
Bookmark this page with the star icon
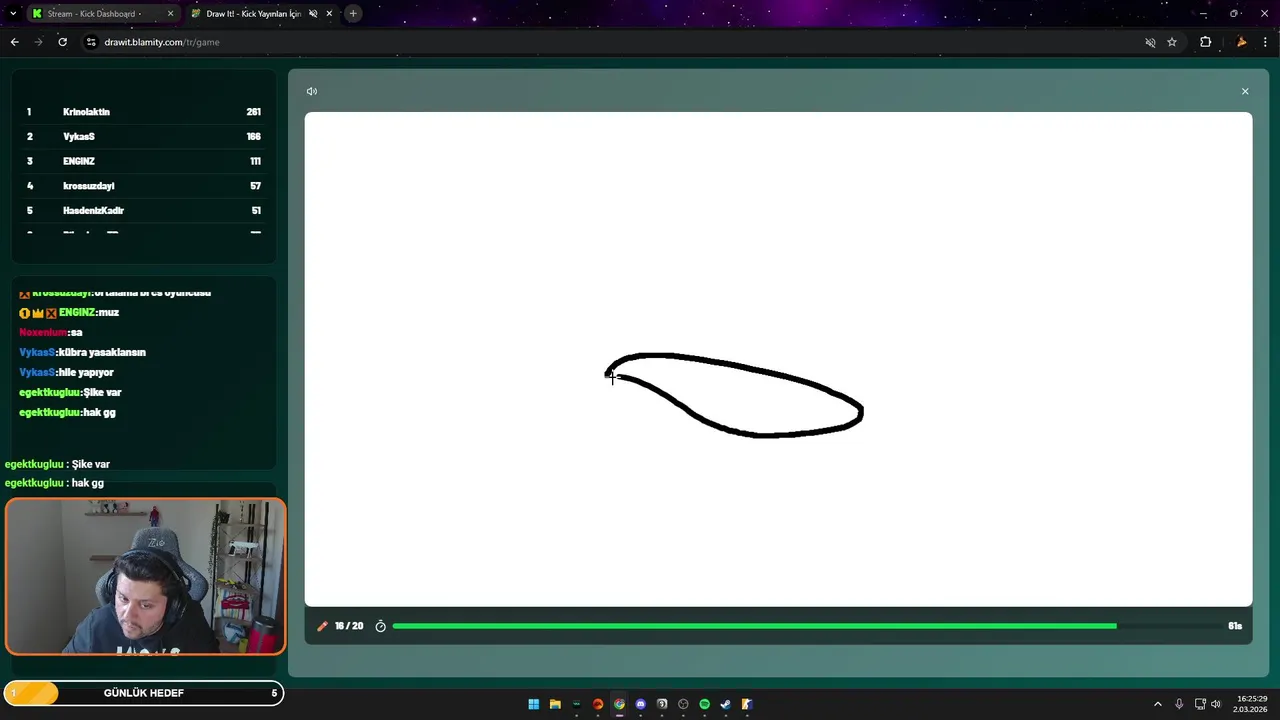pos(1172,42)
